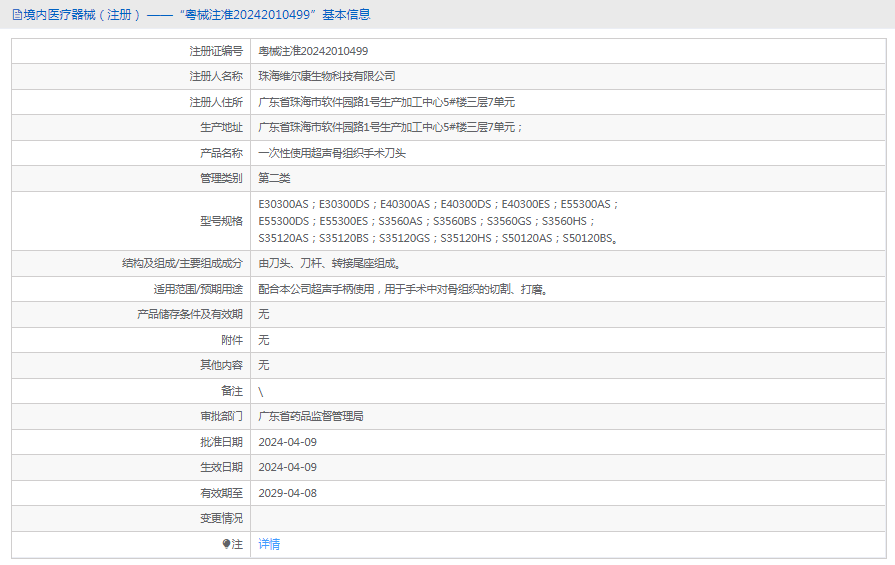Click the 生产地址 label
The height and width of the screenshot is (565, 895).
click(x=221, y=127)
